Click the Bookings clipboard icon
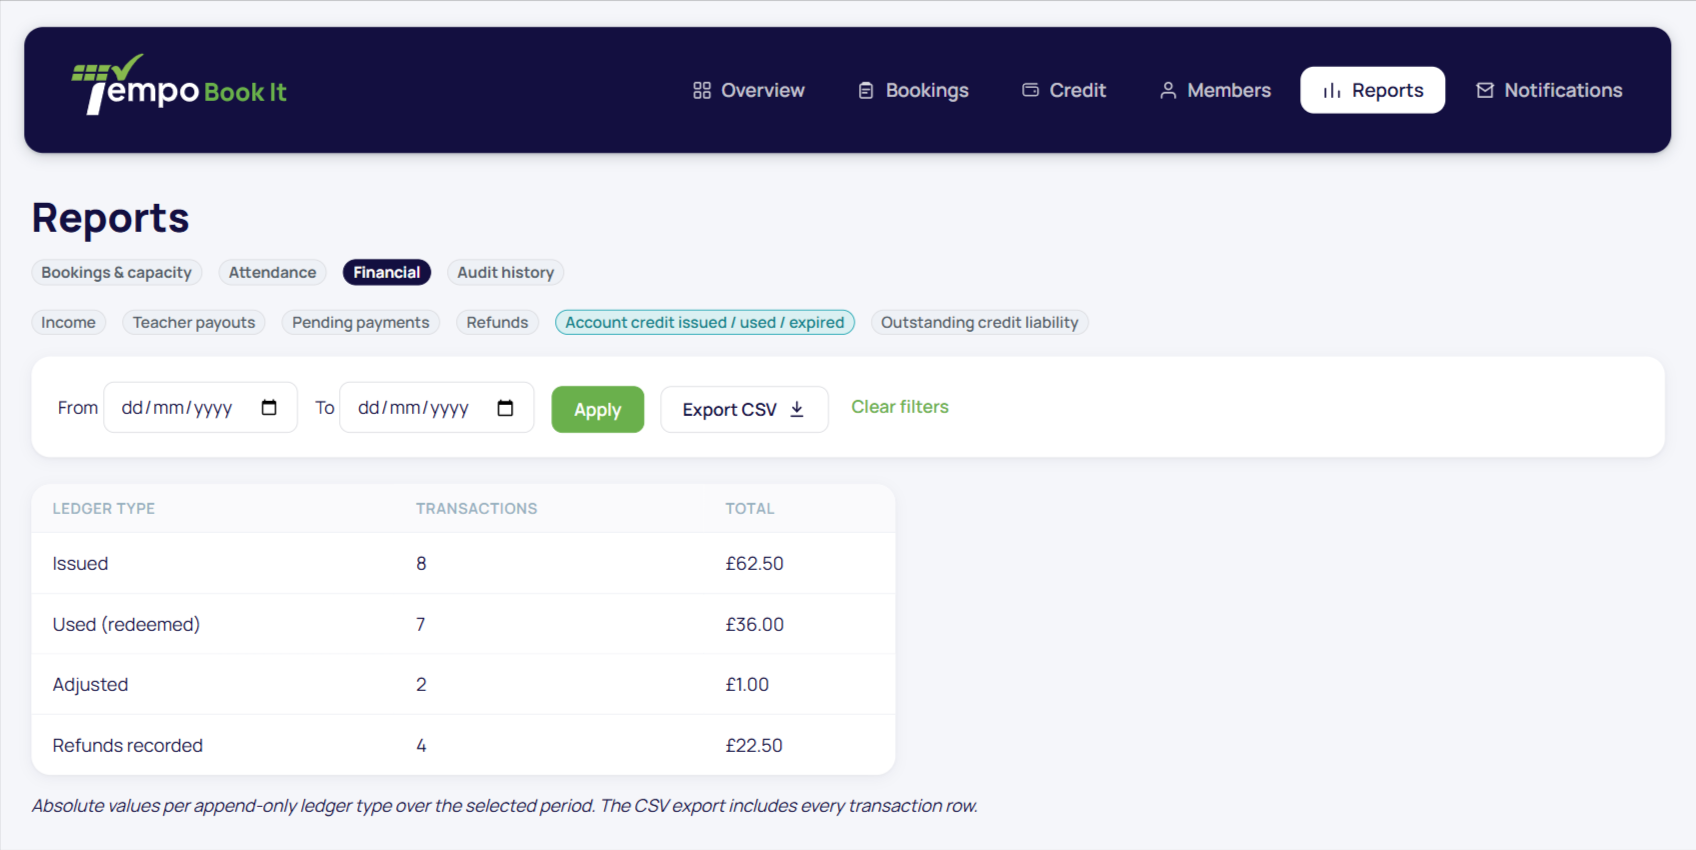The height and width of the screenshot is (850, 1696). pos(866,90)
